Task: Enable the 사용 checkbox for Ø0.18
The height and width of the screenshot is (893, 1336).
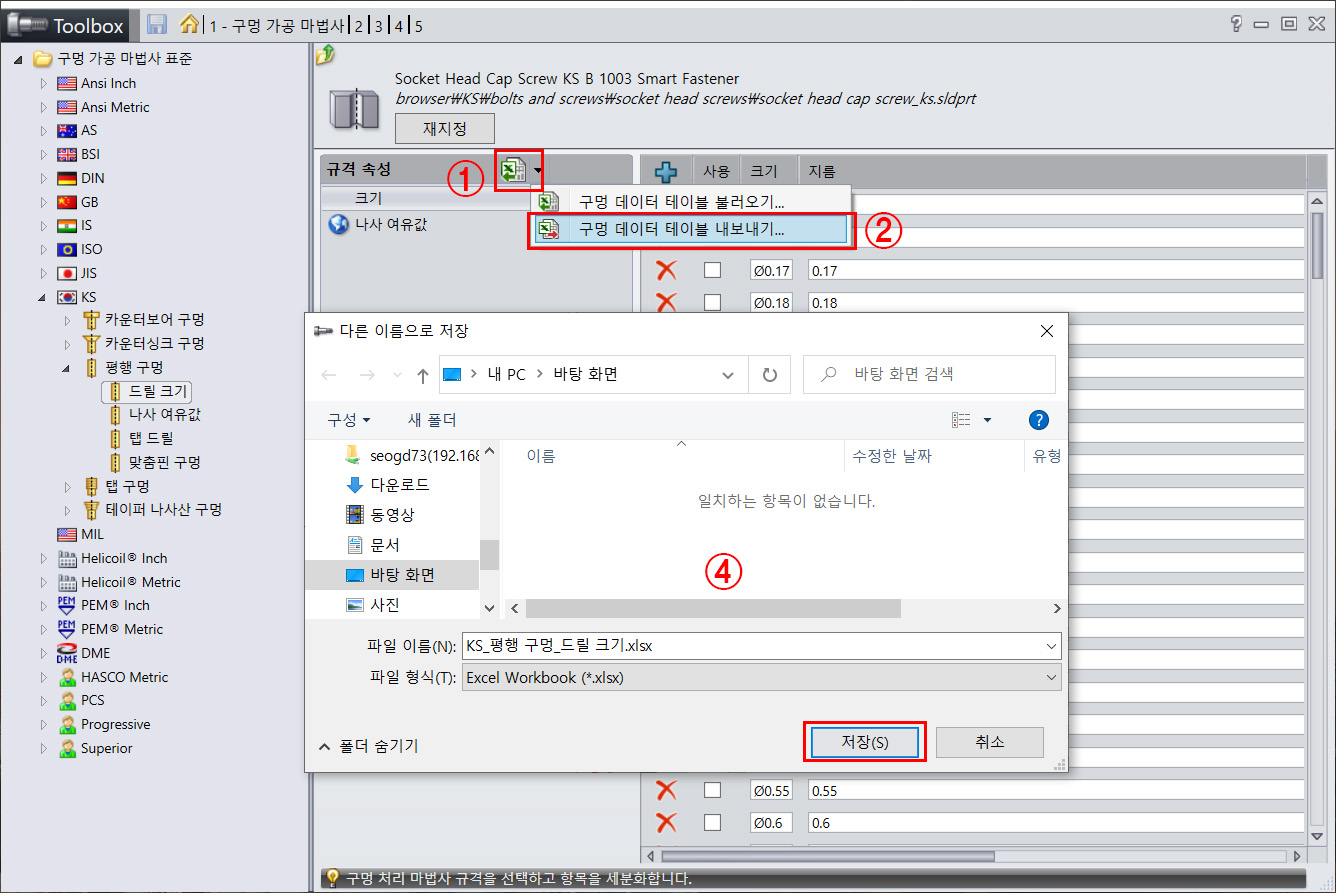Action: tap(712, 302)
